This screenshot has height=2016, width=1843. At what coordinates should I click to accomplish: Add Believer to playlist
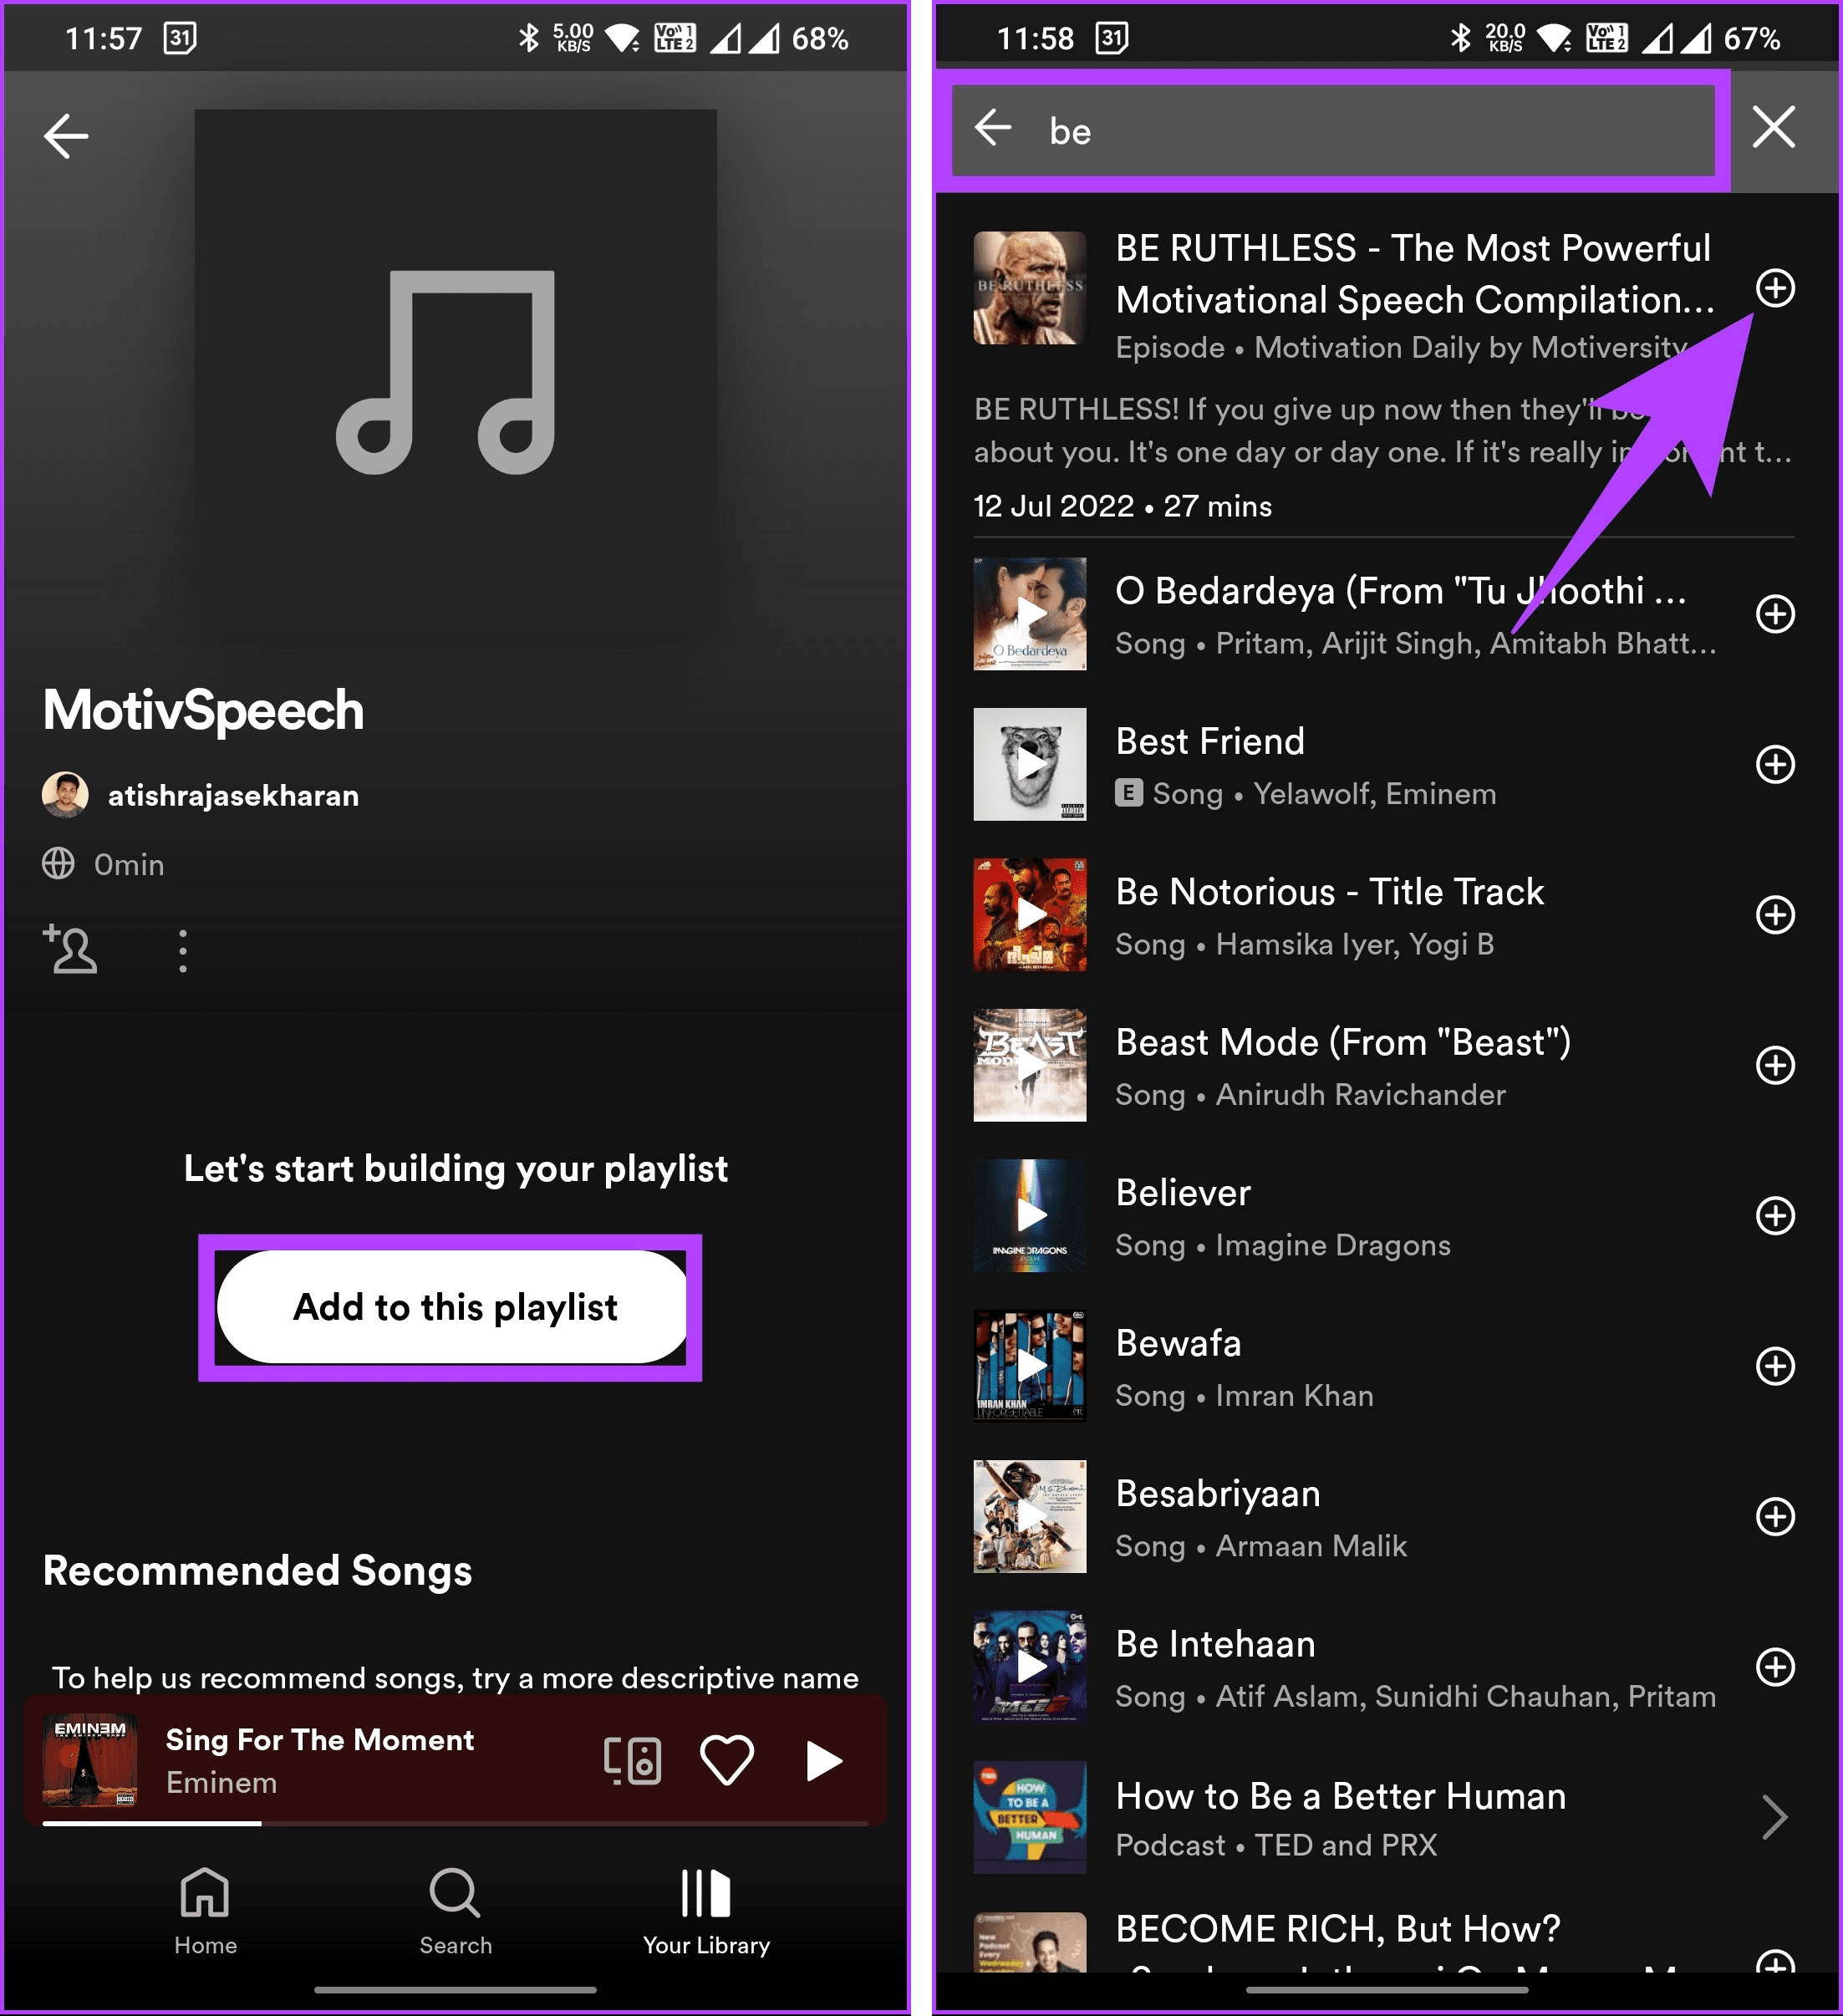click(x=1775, y=1216)
